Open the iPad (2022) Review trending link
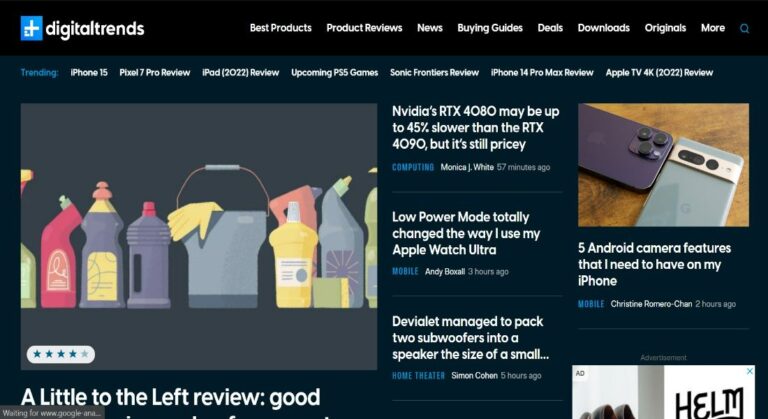The width and height of the screenshot is (768, 419). coord(240,73)
